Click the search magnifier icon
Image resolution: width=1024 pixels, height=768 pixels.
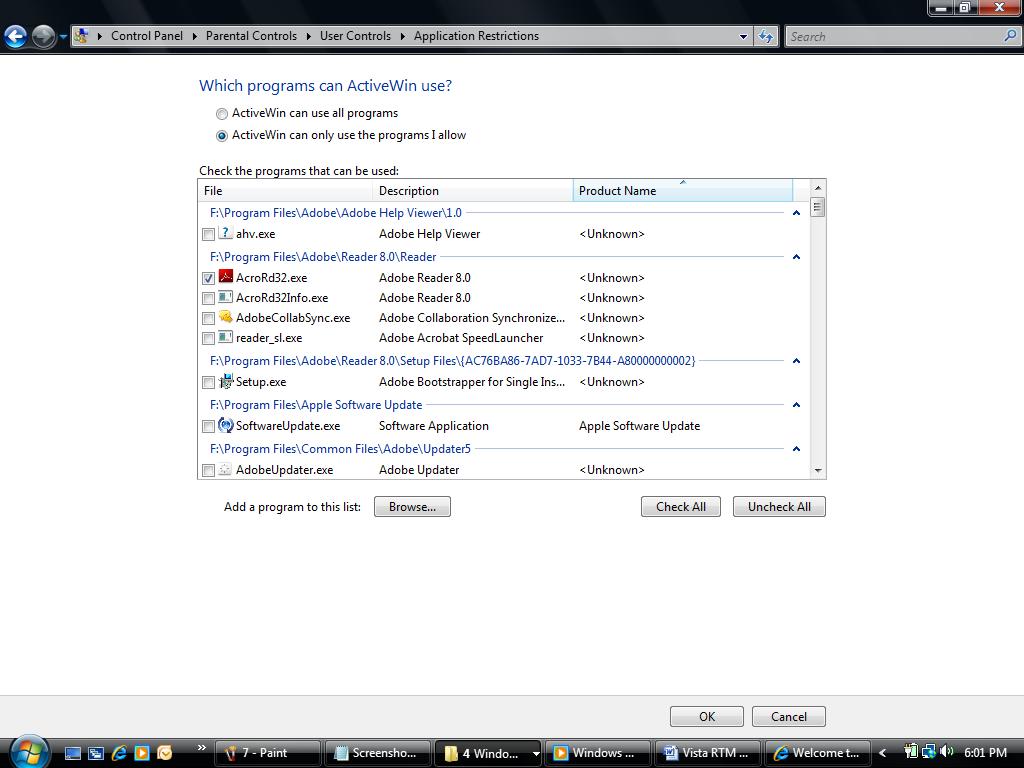click(1010, 37)
